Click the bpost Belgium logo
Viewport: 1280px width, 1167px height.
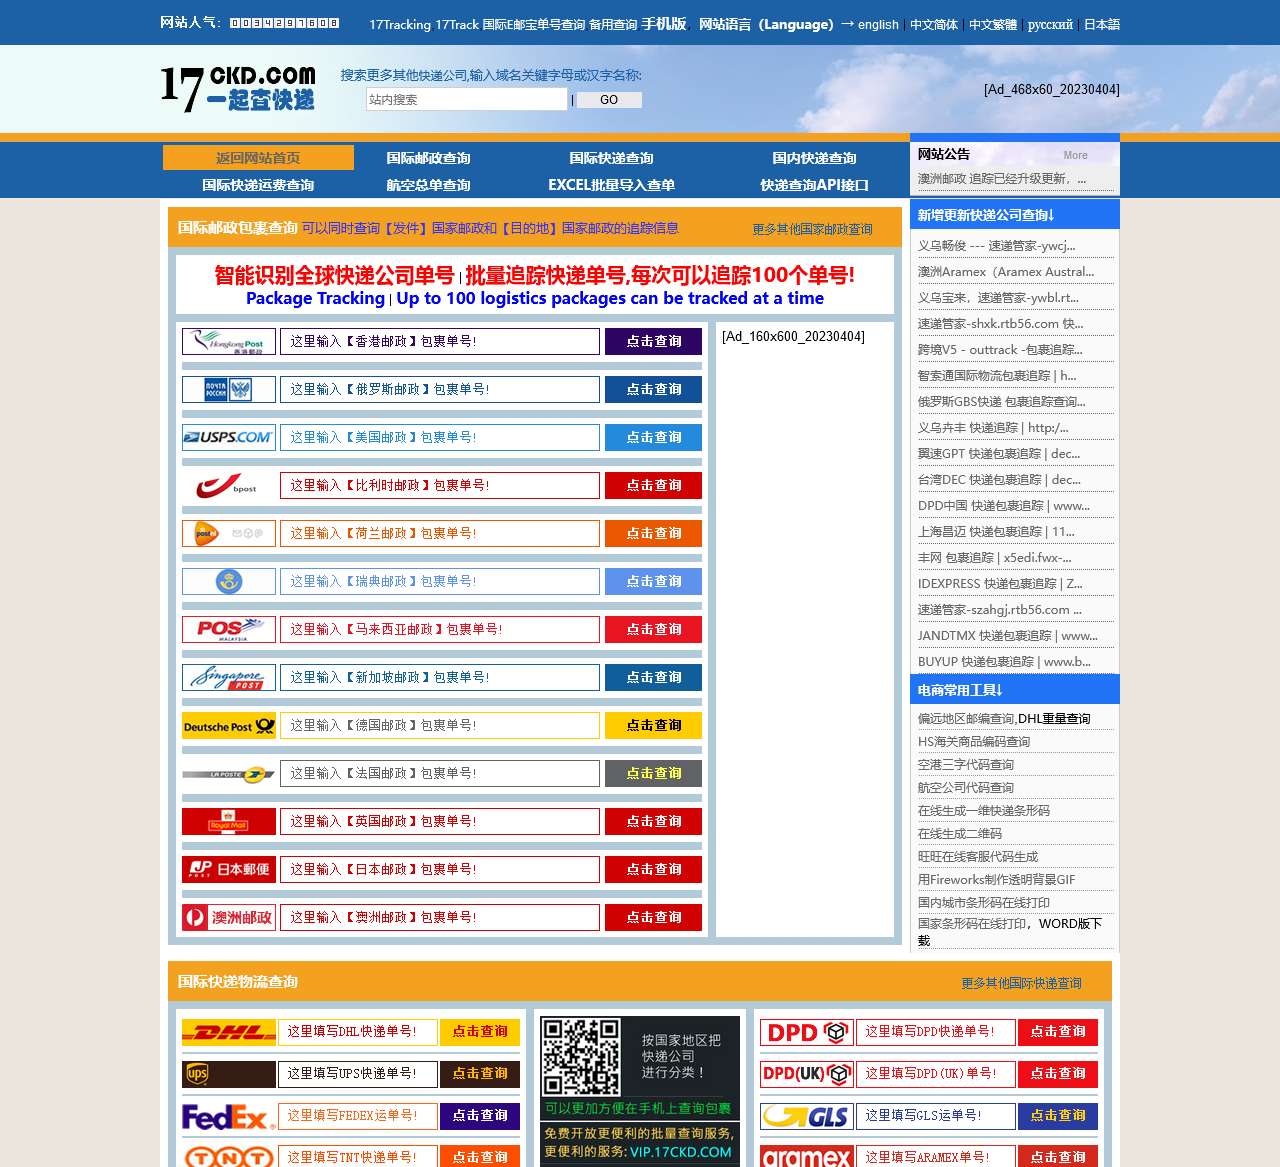229,486
